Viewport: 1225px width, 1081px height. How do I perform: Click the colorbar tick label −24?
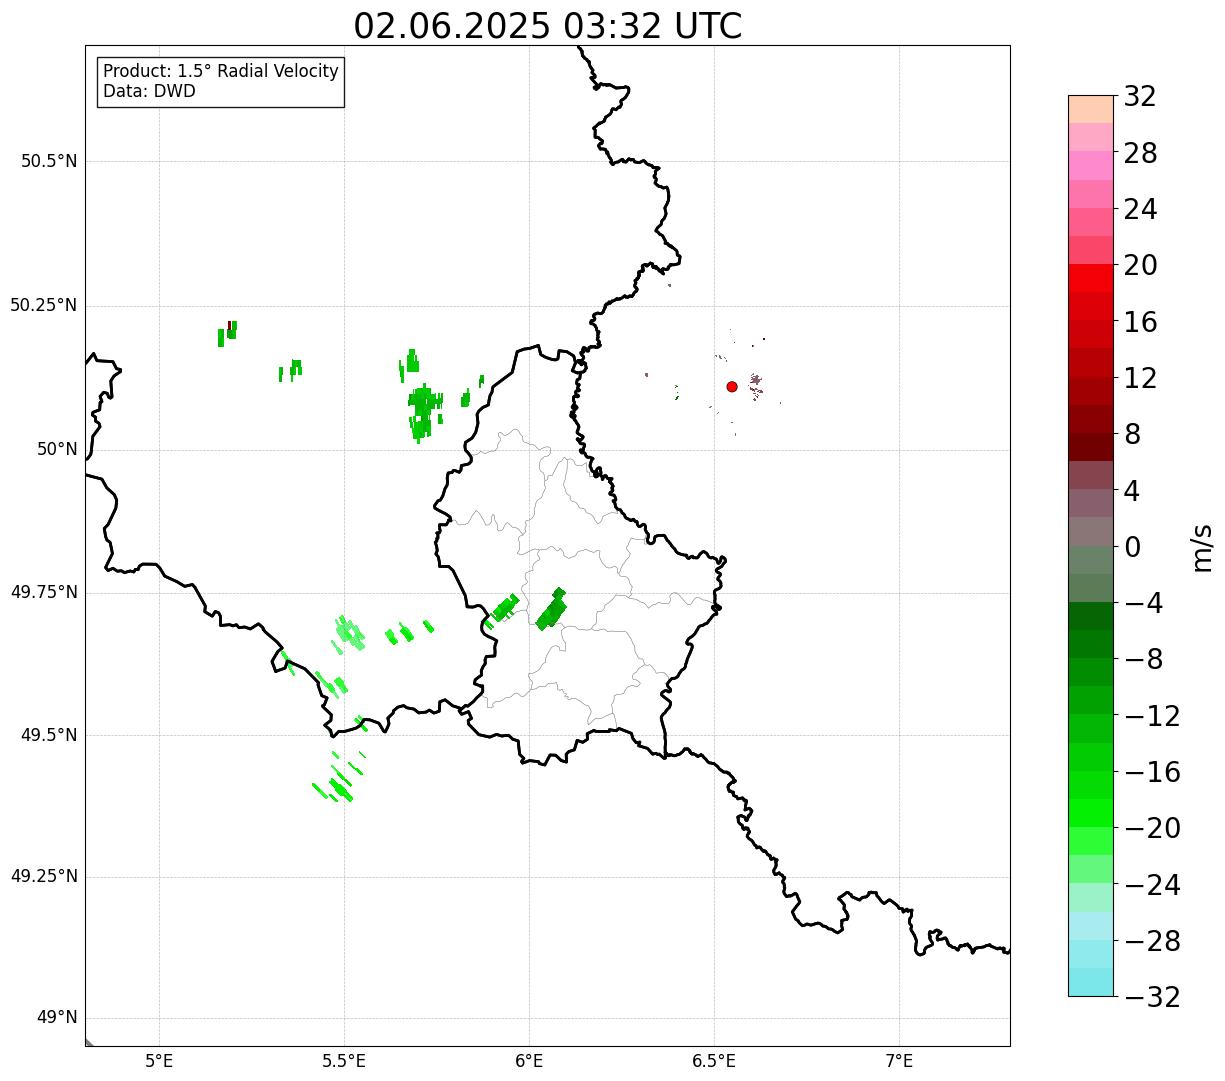1152,885
